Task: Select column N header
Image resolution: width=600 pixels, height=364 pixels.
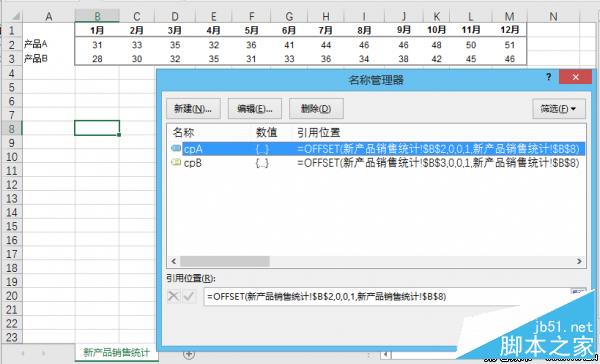Action: [x=553, y=16]
